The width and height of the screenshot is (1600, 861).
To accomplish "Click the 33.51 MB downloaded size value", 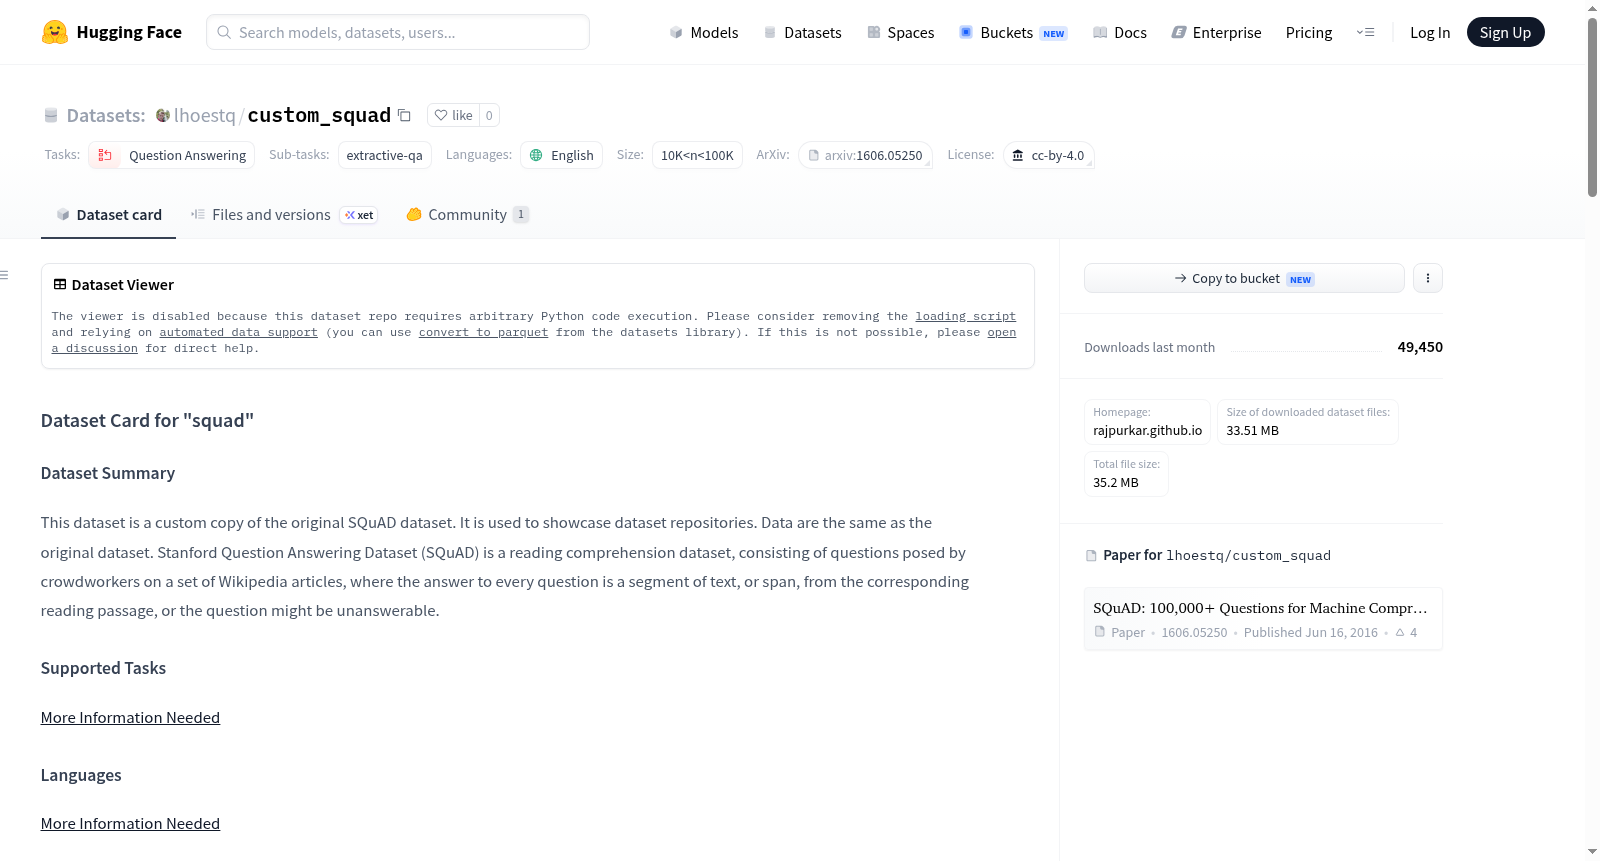I will click(x=1252, y=430).
